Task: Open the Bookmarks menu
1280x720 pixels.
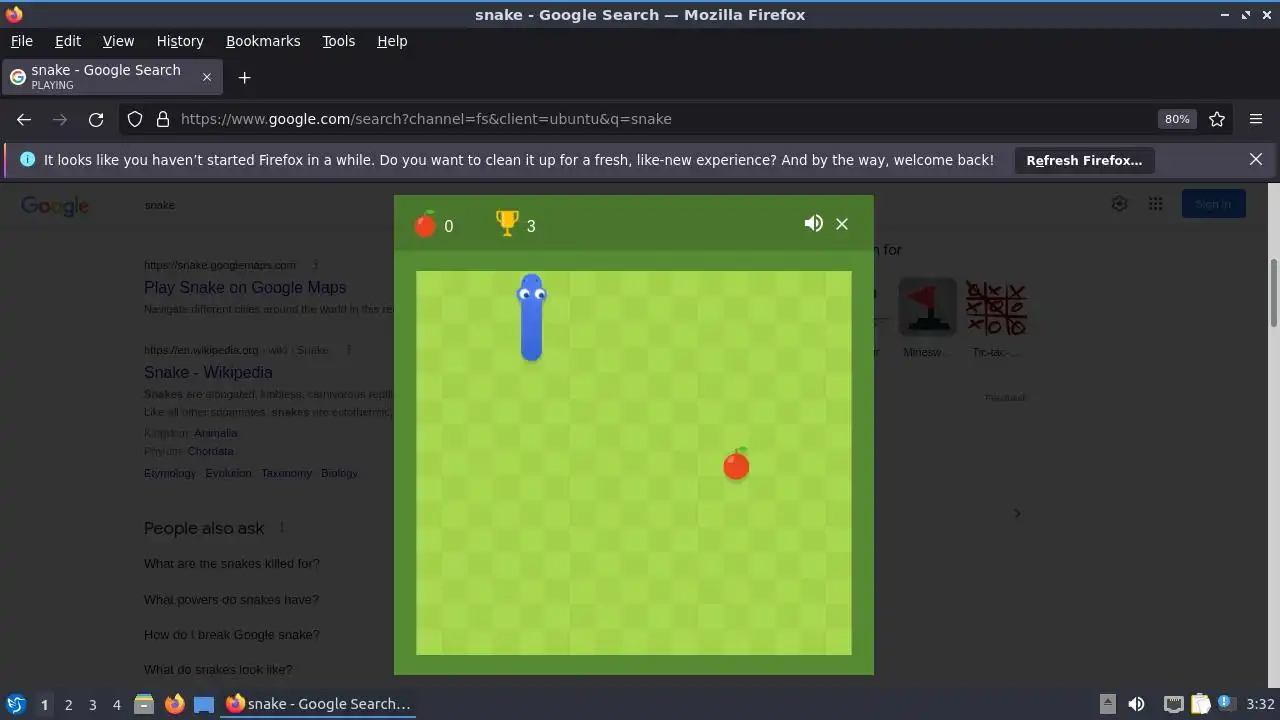Action: (x=263, y=41)
